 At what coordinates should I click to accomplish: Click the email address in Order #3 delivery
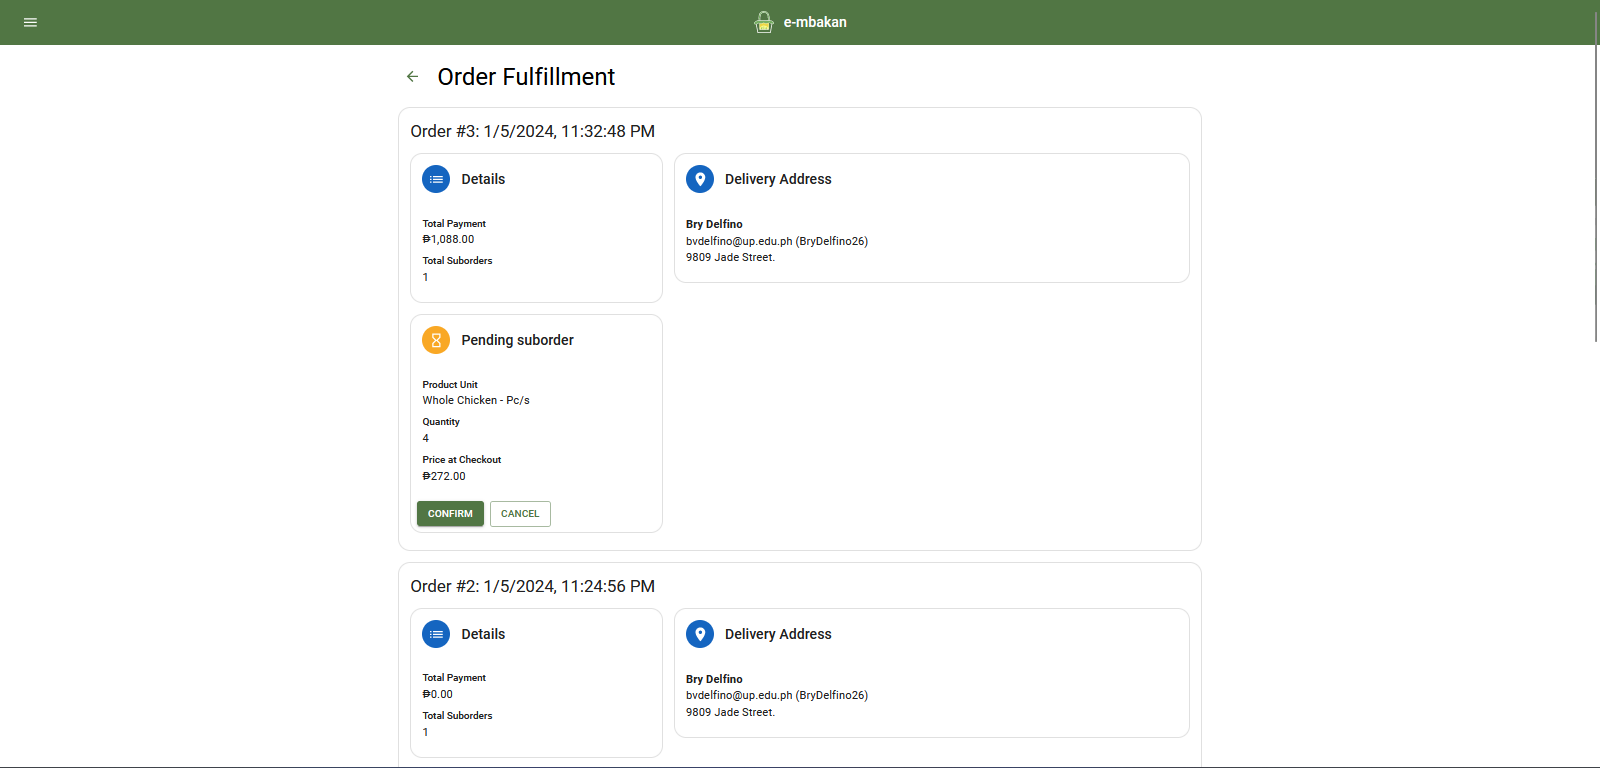[x=738, y=241]
